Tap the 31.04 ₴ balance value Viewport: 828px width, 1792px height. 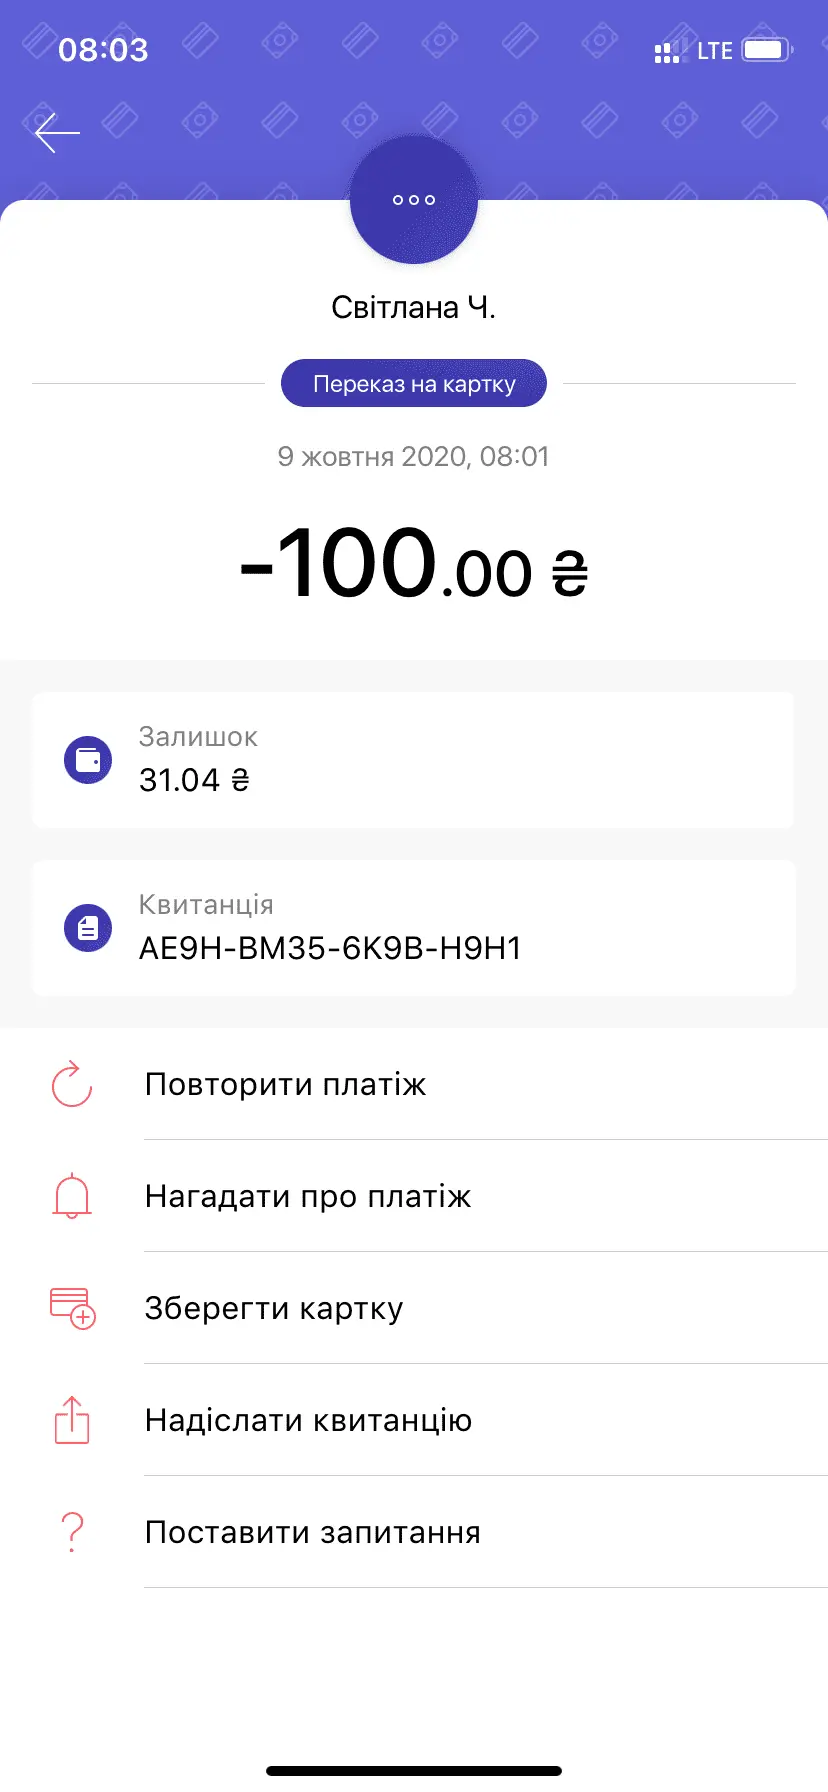pos(194,780)
